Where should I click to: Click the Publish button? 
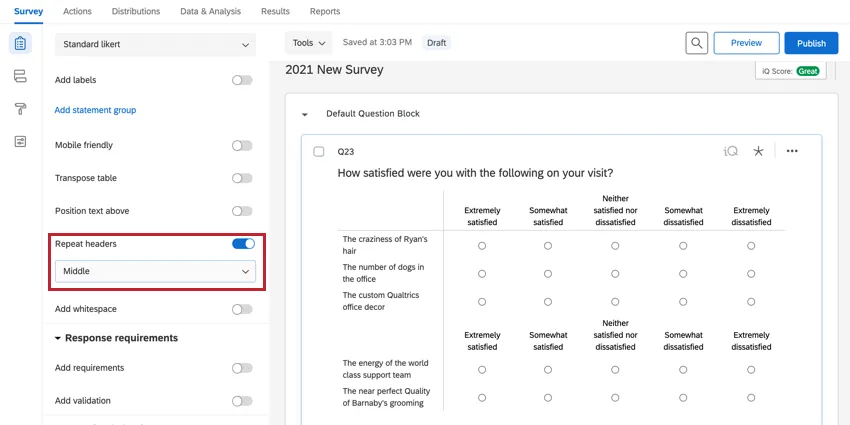pos(811,43)
